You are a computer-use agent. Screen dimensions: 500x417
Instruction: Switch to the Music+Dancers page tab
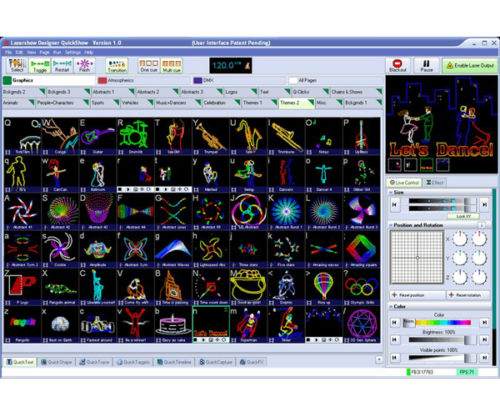pyautogui.click(x=171, y=103)
